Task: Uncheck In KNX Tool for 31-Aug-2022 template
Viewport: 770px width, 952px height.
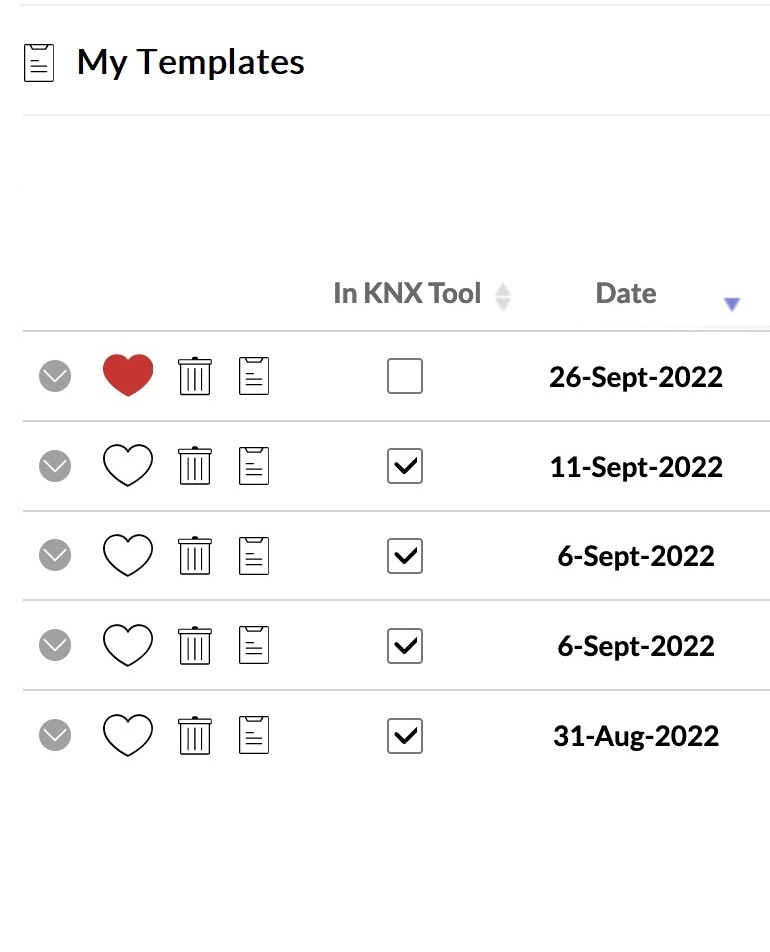Action: coord(405,737)
